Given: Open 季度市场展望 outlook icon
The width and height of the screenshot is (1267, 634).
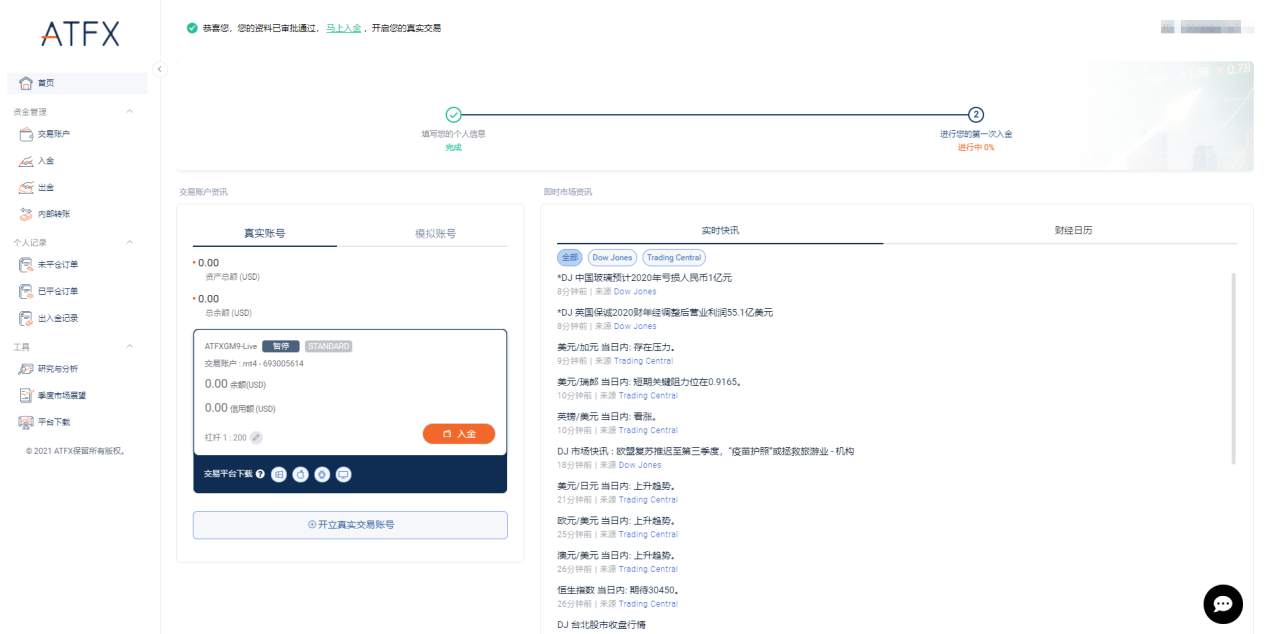Looking at the screenshot, I should pyautogui.click(x=26, y=396).
